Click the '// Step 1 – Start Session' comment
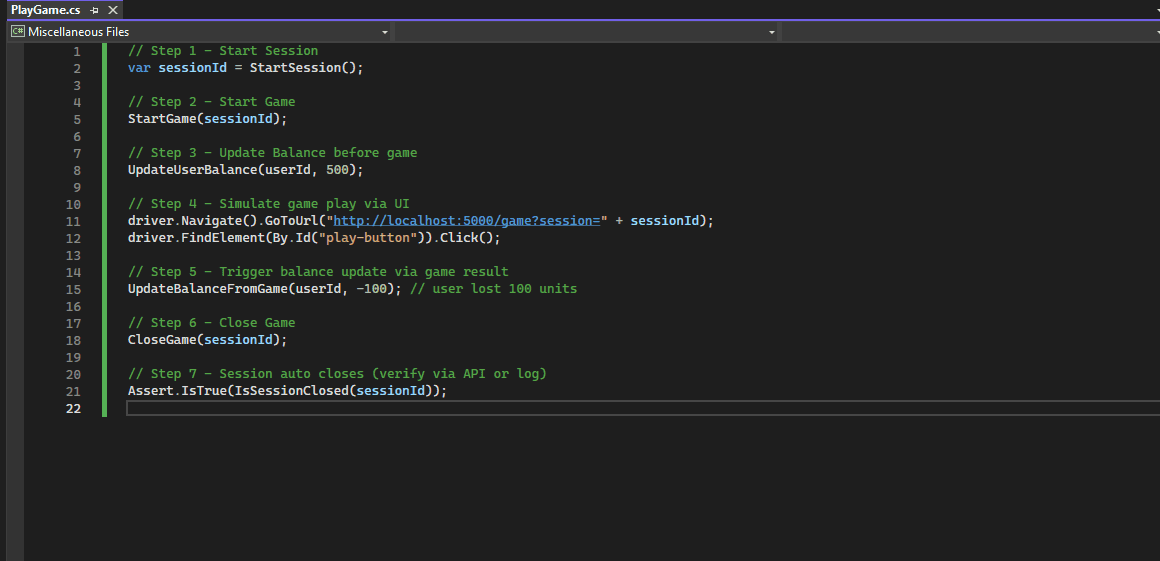 click(x=223, y=51)
